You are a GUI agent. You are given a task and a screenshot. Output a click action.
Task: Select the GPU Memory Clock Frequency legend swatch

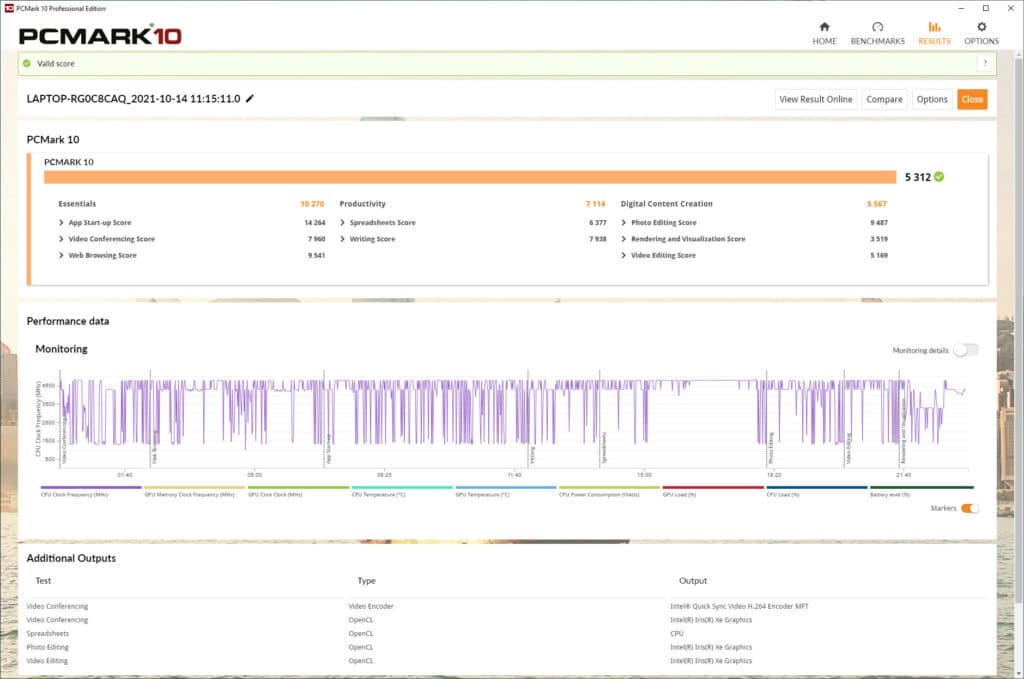point(195,487)
